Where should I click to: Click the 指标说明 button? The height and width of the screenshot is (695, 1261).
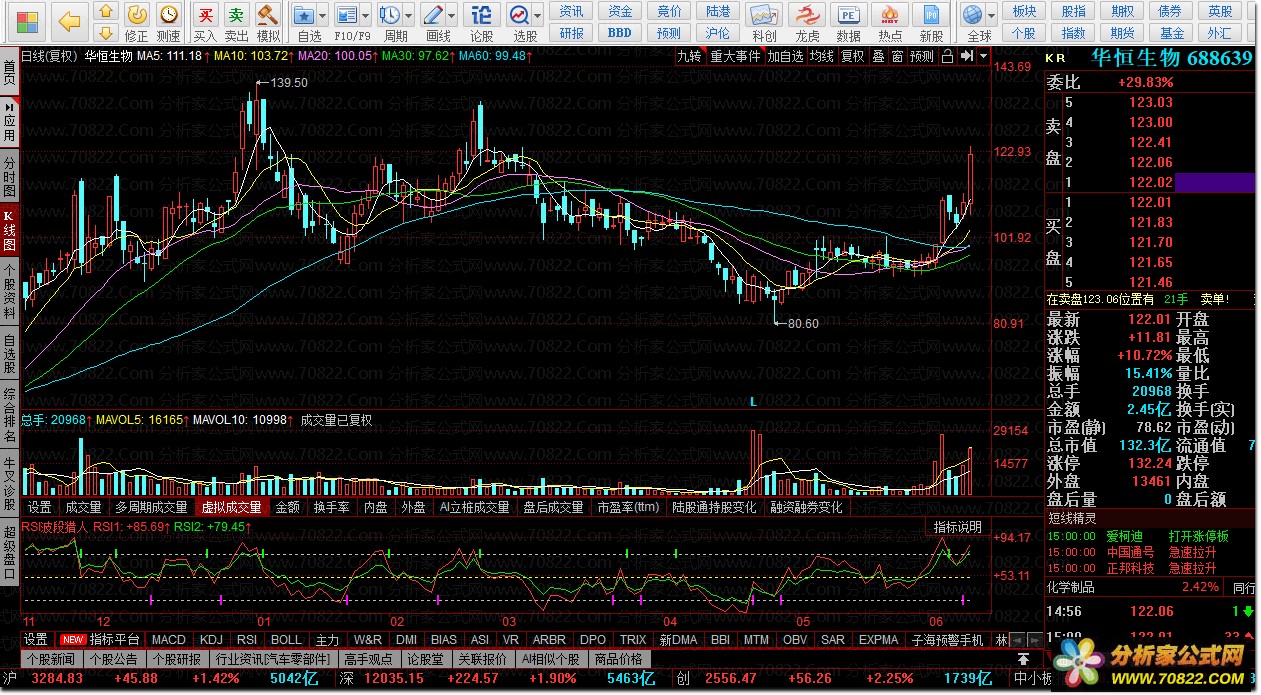tap(958, 527)
